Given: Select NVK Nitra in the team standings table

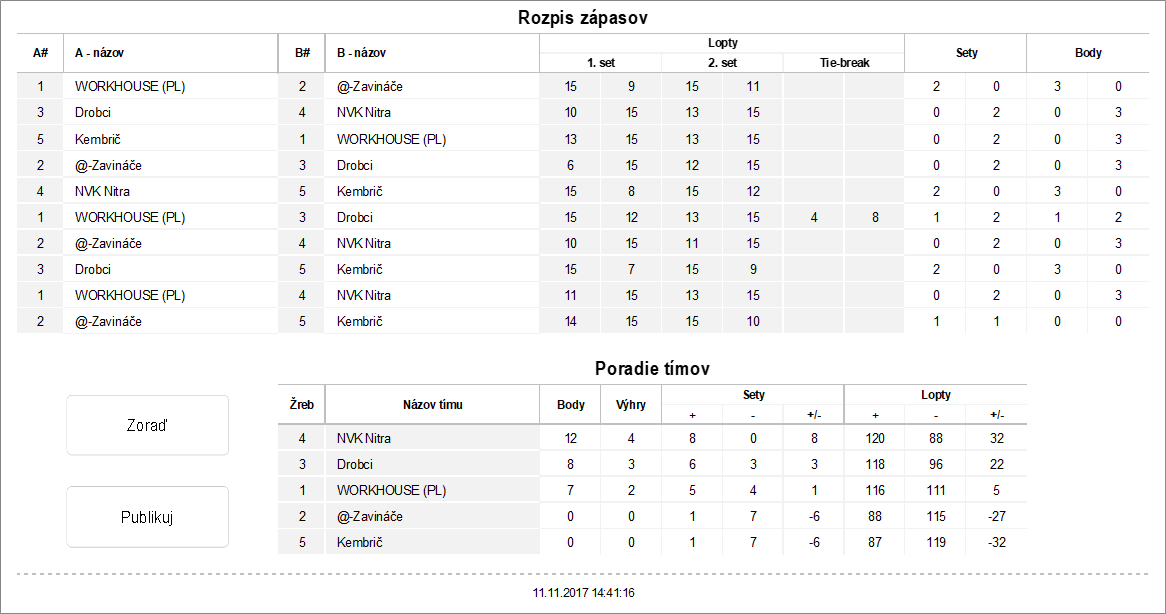Looking at the screenshot, I should (x=364, y=438).
